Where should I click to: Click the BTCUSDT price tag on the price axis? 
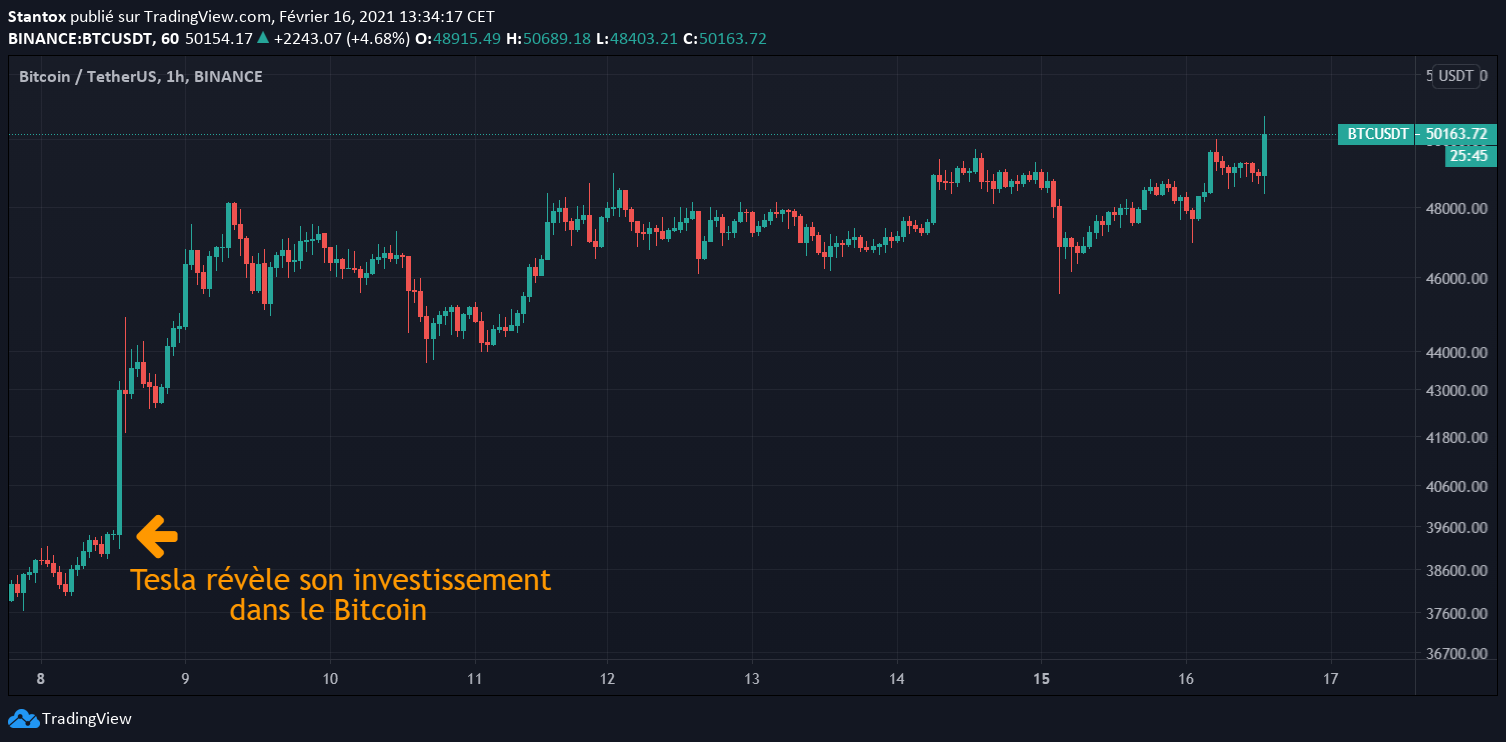click(x=1414, y=133)
